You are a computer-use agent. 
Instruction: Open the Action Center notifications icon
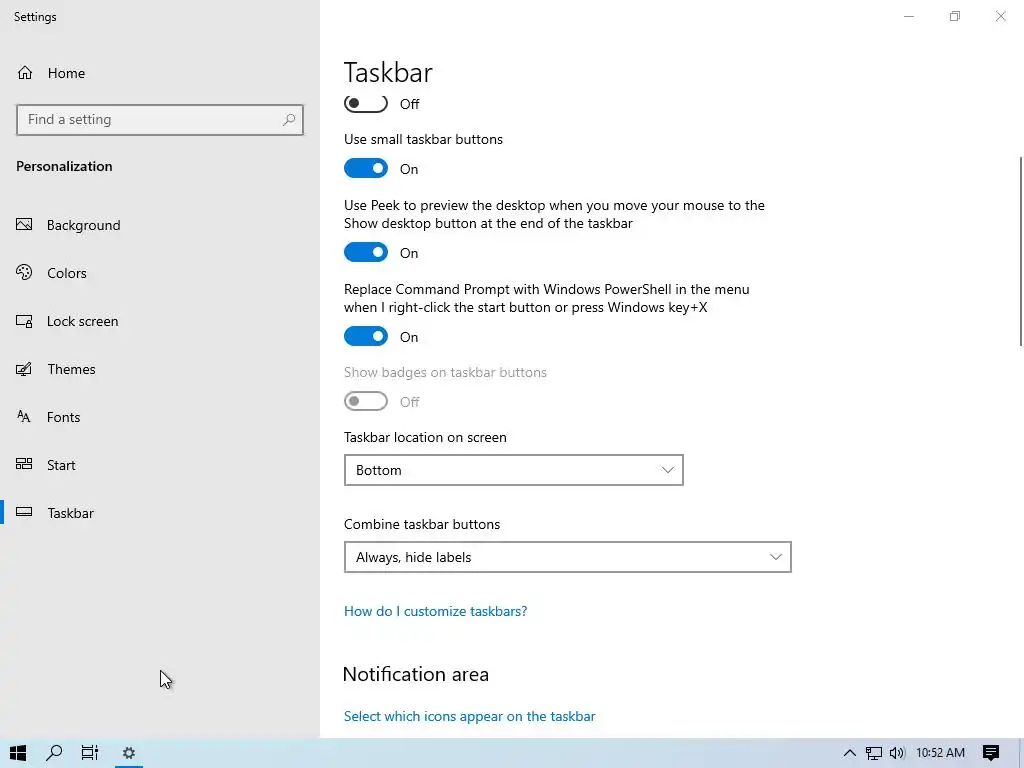991,753
